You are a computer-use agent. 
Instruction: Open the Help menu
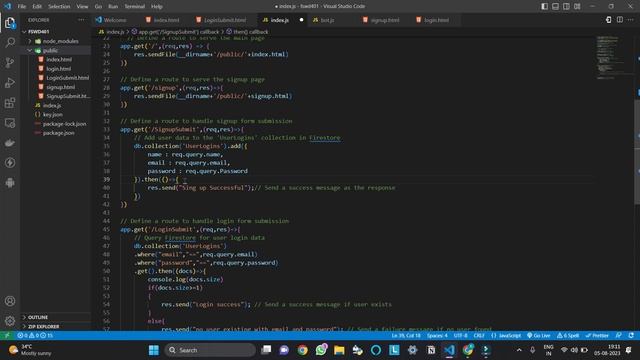pos(157,7)
